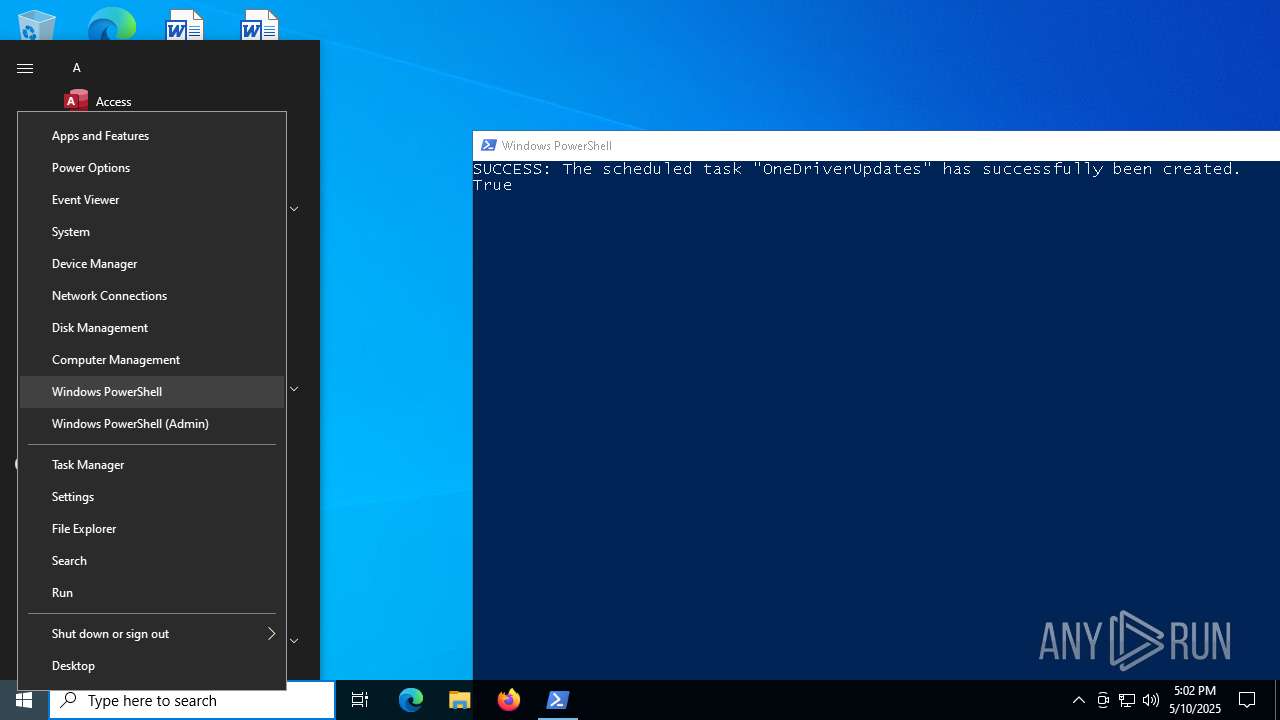1280x720 pixels.
Task: Open the clock showing 5:02 PM
Action: 1195,700
